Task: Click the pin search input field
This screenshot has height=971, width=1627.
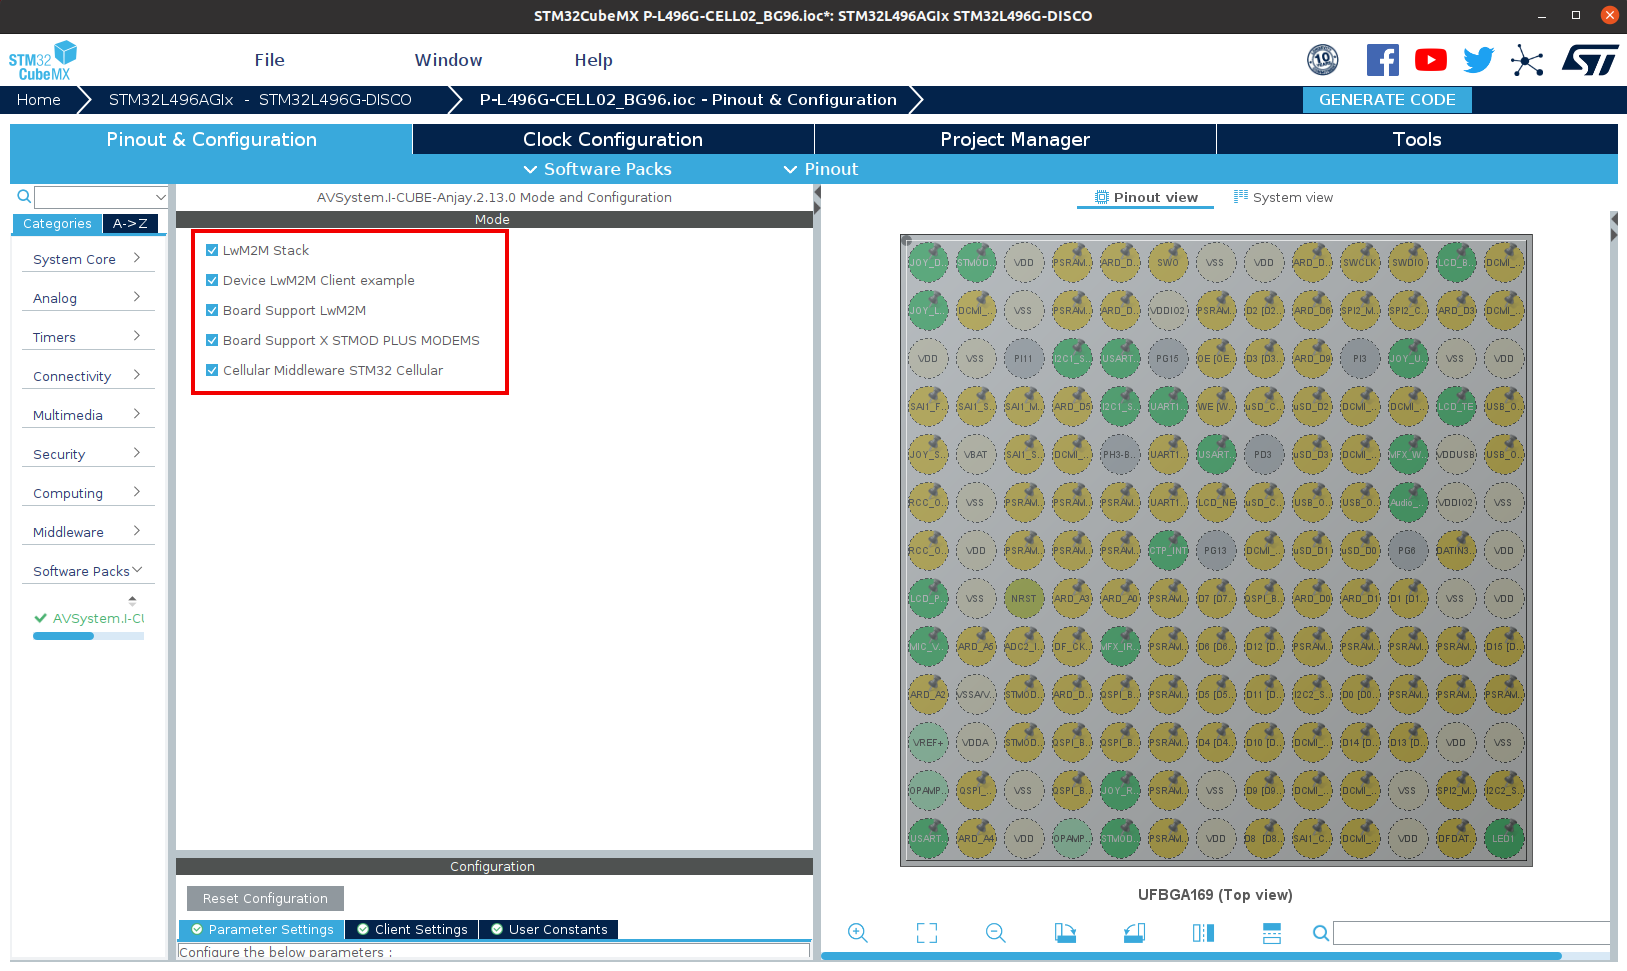Action: coord(1472,933)
